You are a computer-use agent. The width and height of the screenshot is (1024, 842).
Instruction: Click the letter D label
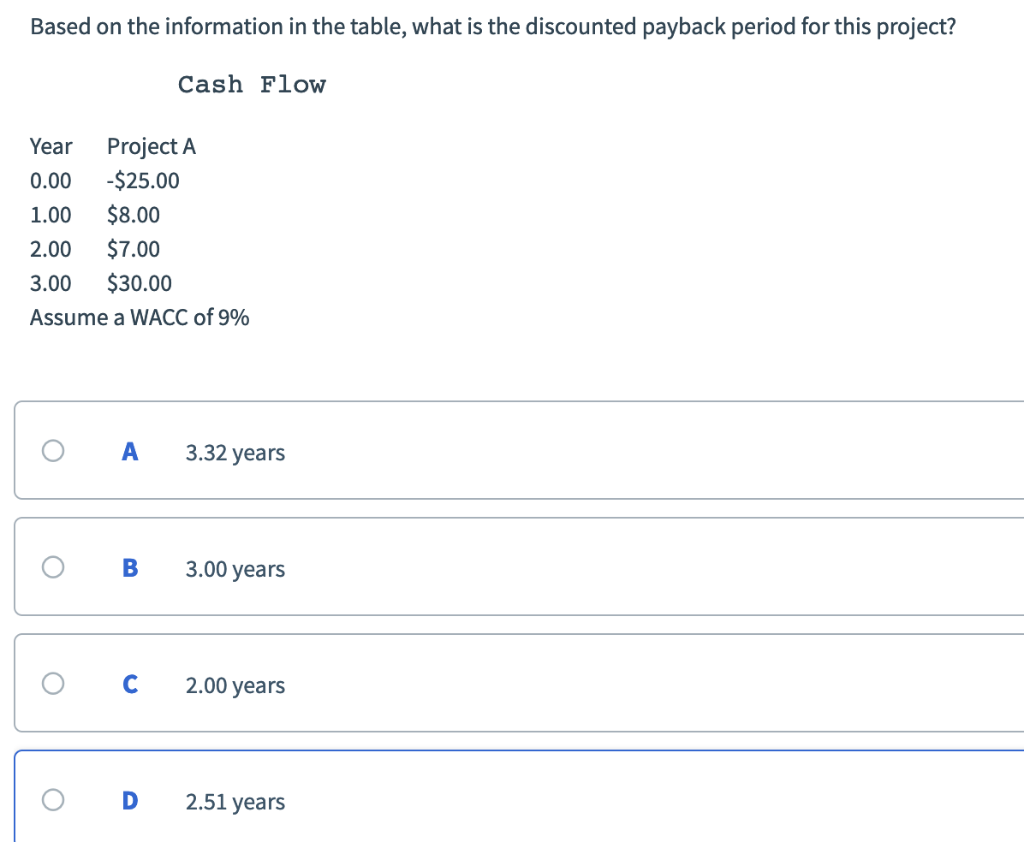point(129,799)
